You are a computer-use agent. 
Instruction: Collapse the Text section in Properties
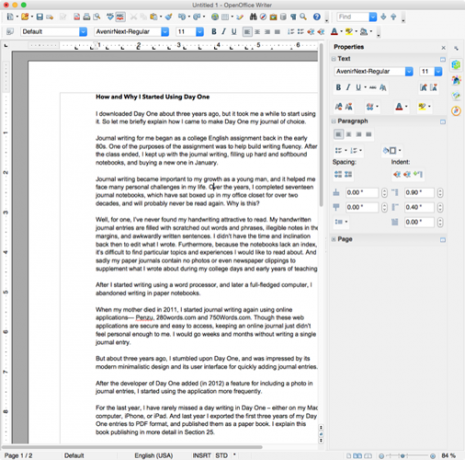pos(333,59)
